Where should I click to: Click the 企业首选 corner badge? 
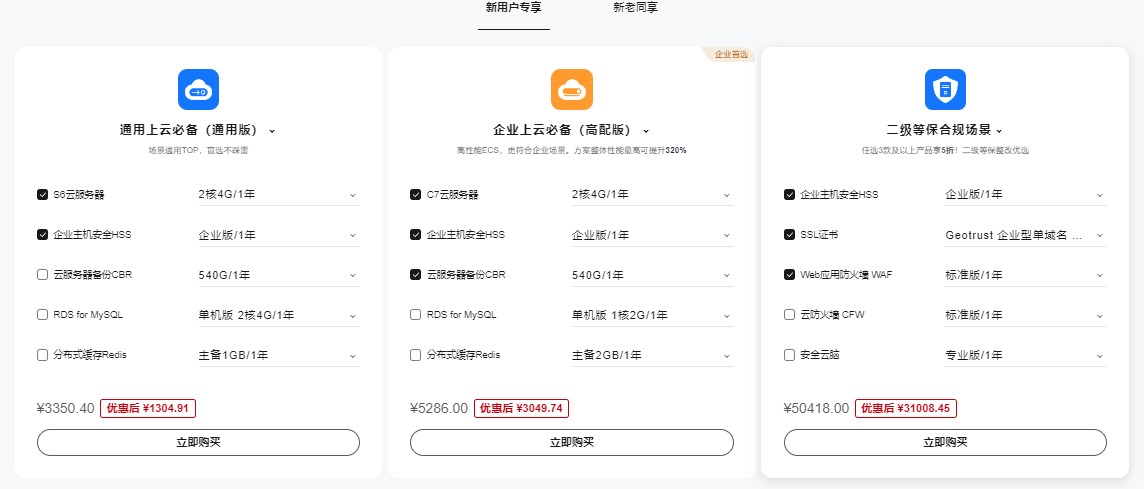730,55
